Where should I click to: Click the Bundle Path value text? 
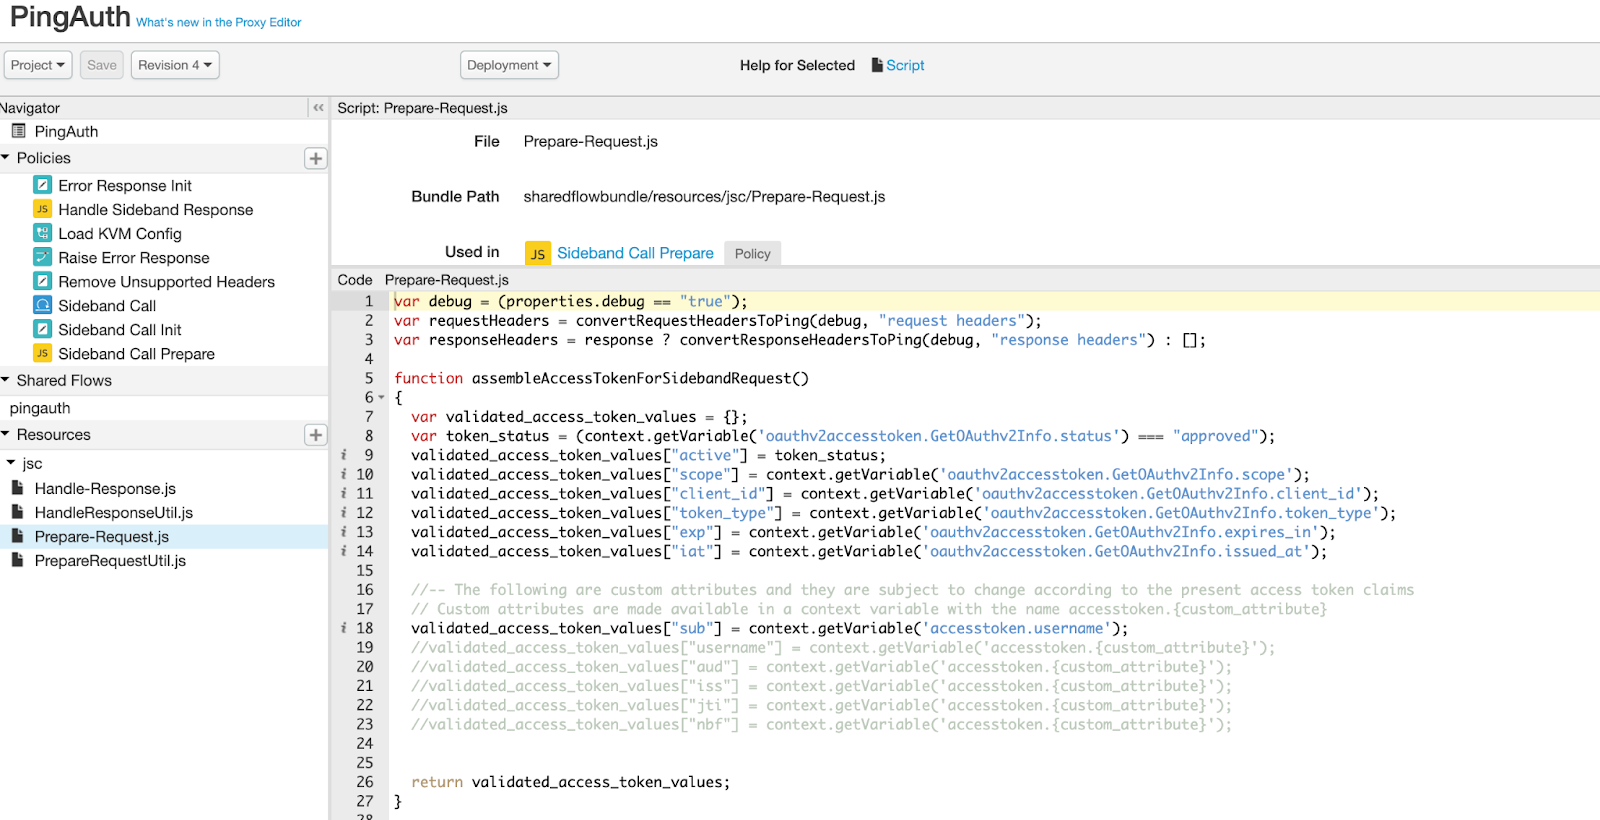(x=704, y=196)
